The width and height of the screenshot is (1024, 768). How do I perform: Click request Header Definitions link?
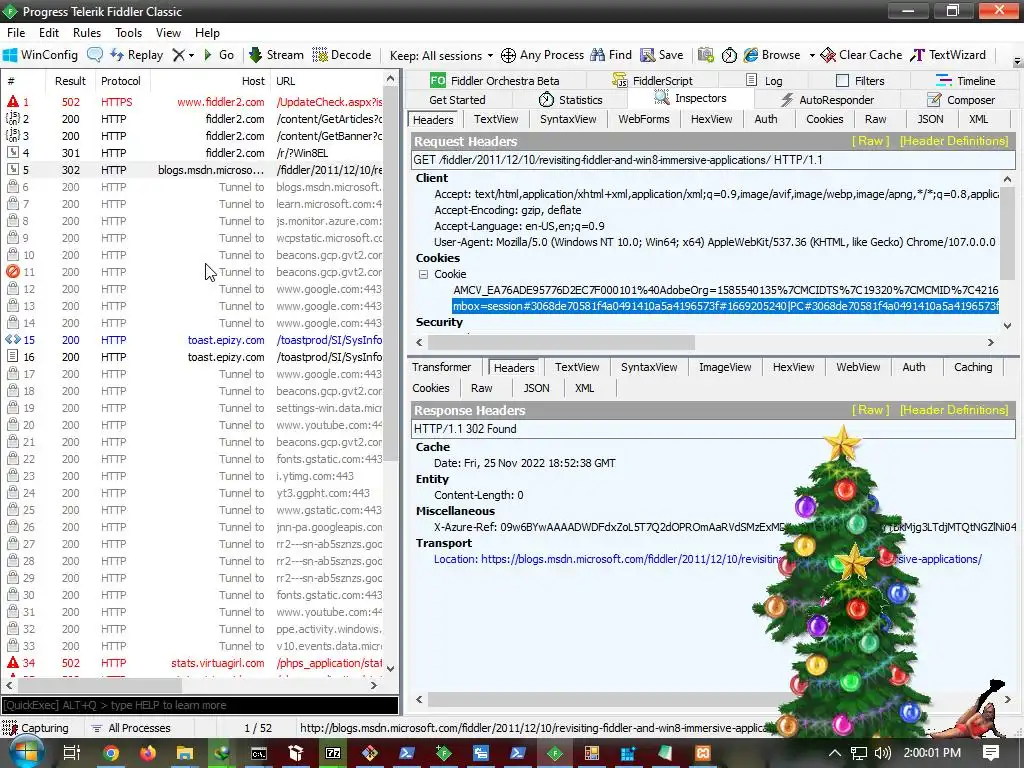(x=953, y=141)
